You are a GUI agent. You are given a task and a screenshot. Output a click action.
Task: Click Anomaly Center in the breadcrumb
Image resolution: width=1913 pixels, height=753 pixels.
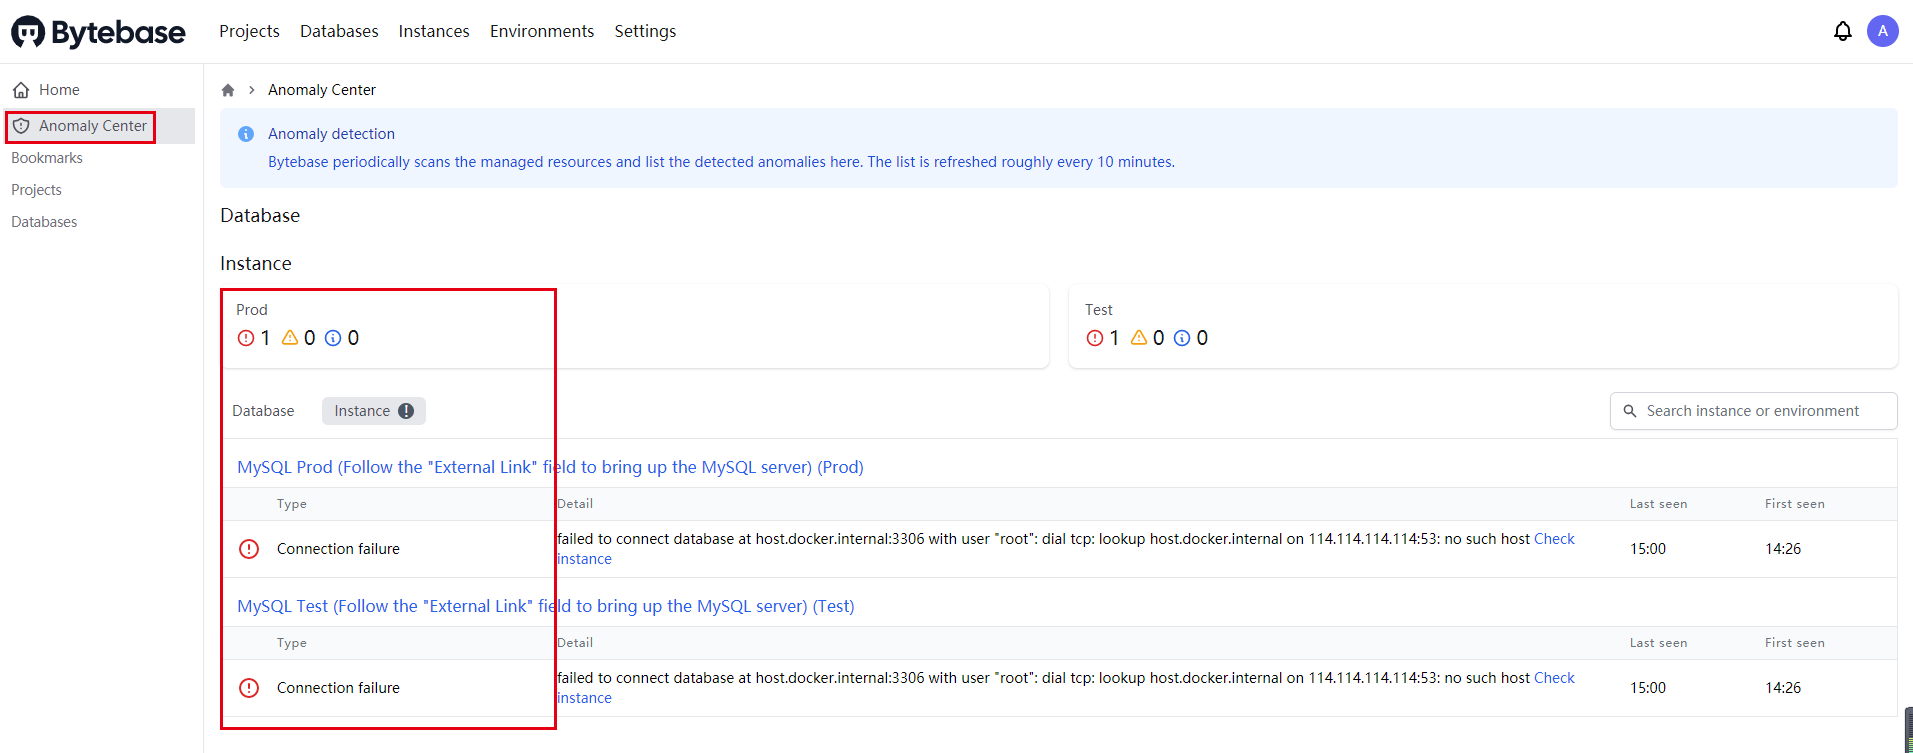322,90
